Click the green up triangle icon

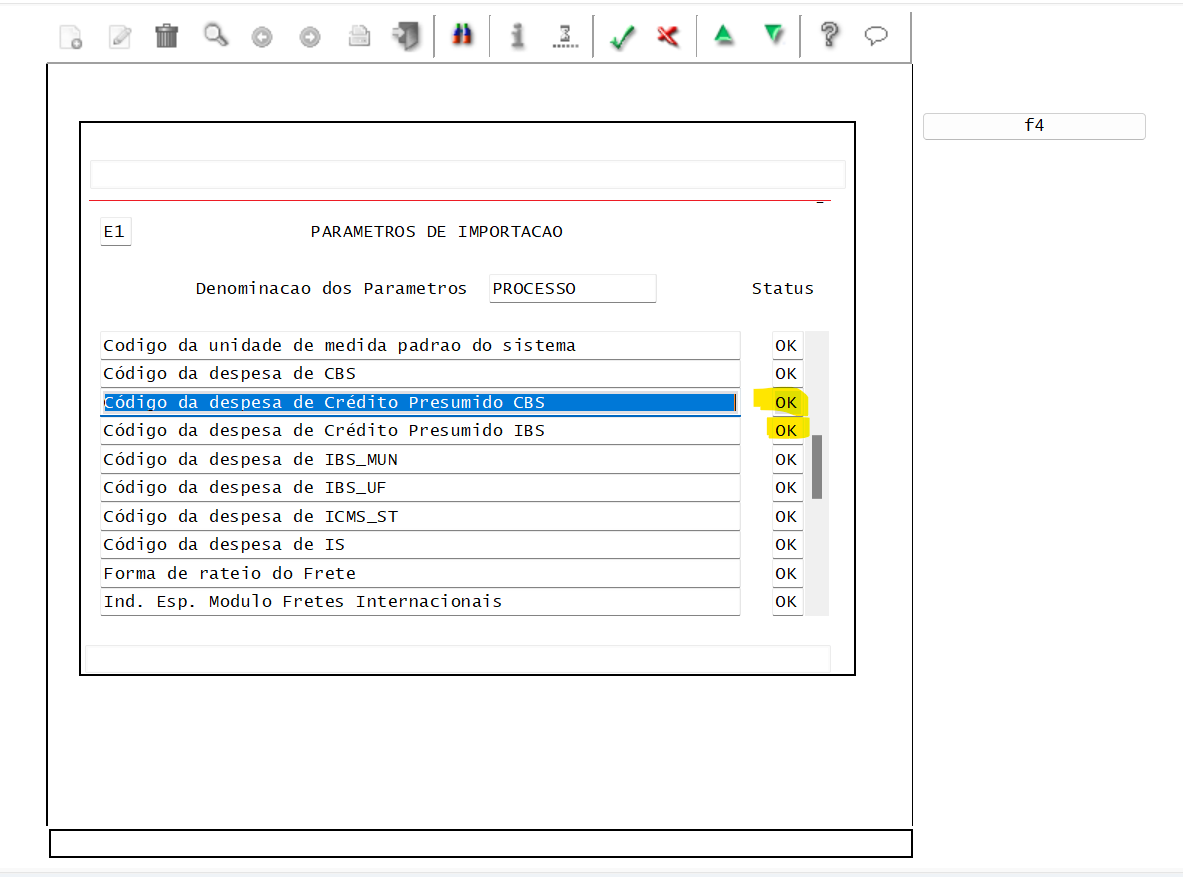tap(722, 34)
